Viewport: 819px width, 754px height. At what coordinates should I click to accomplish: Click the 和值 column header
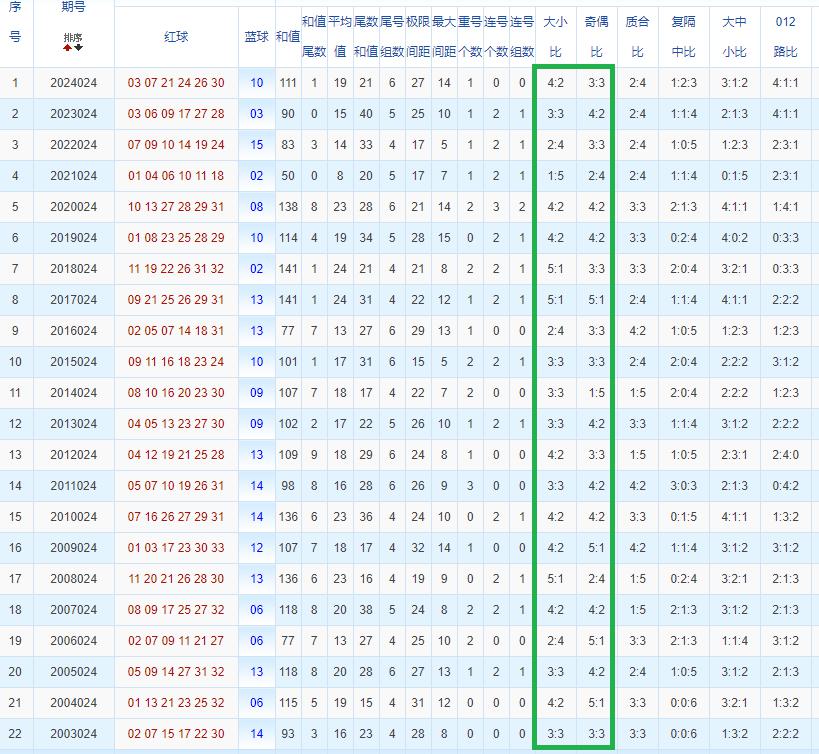pos(287,36)
